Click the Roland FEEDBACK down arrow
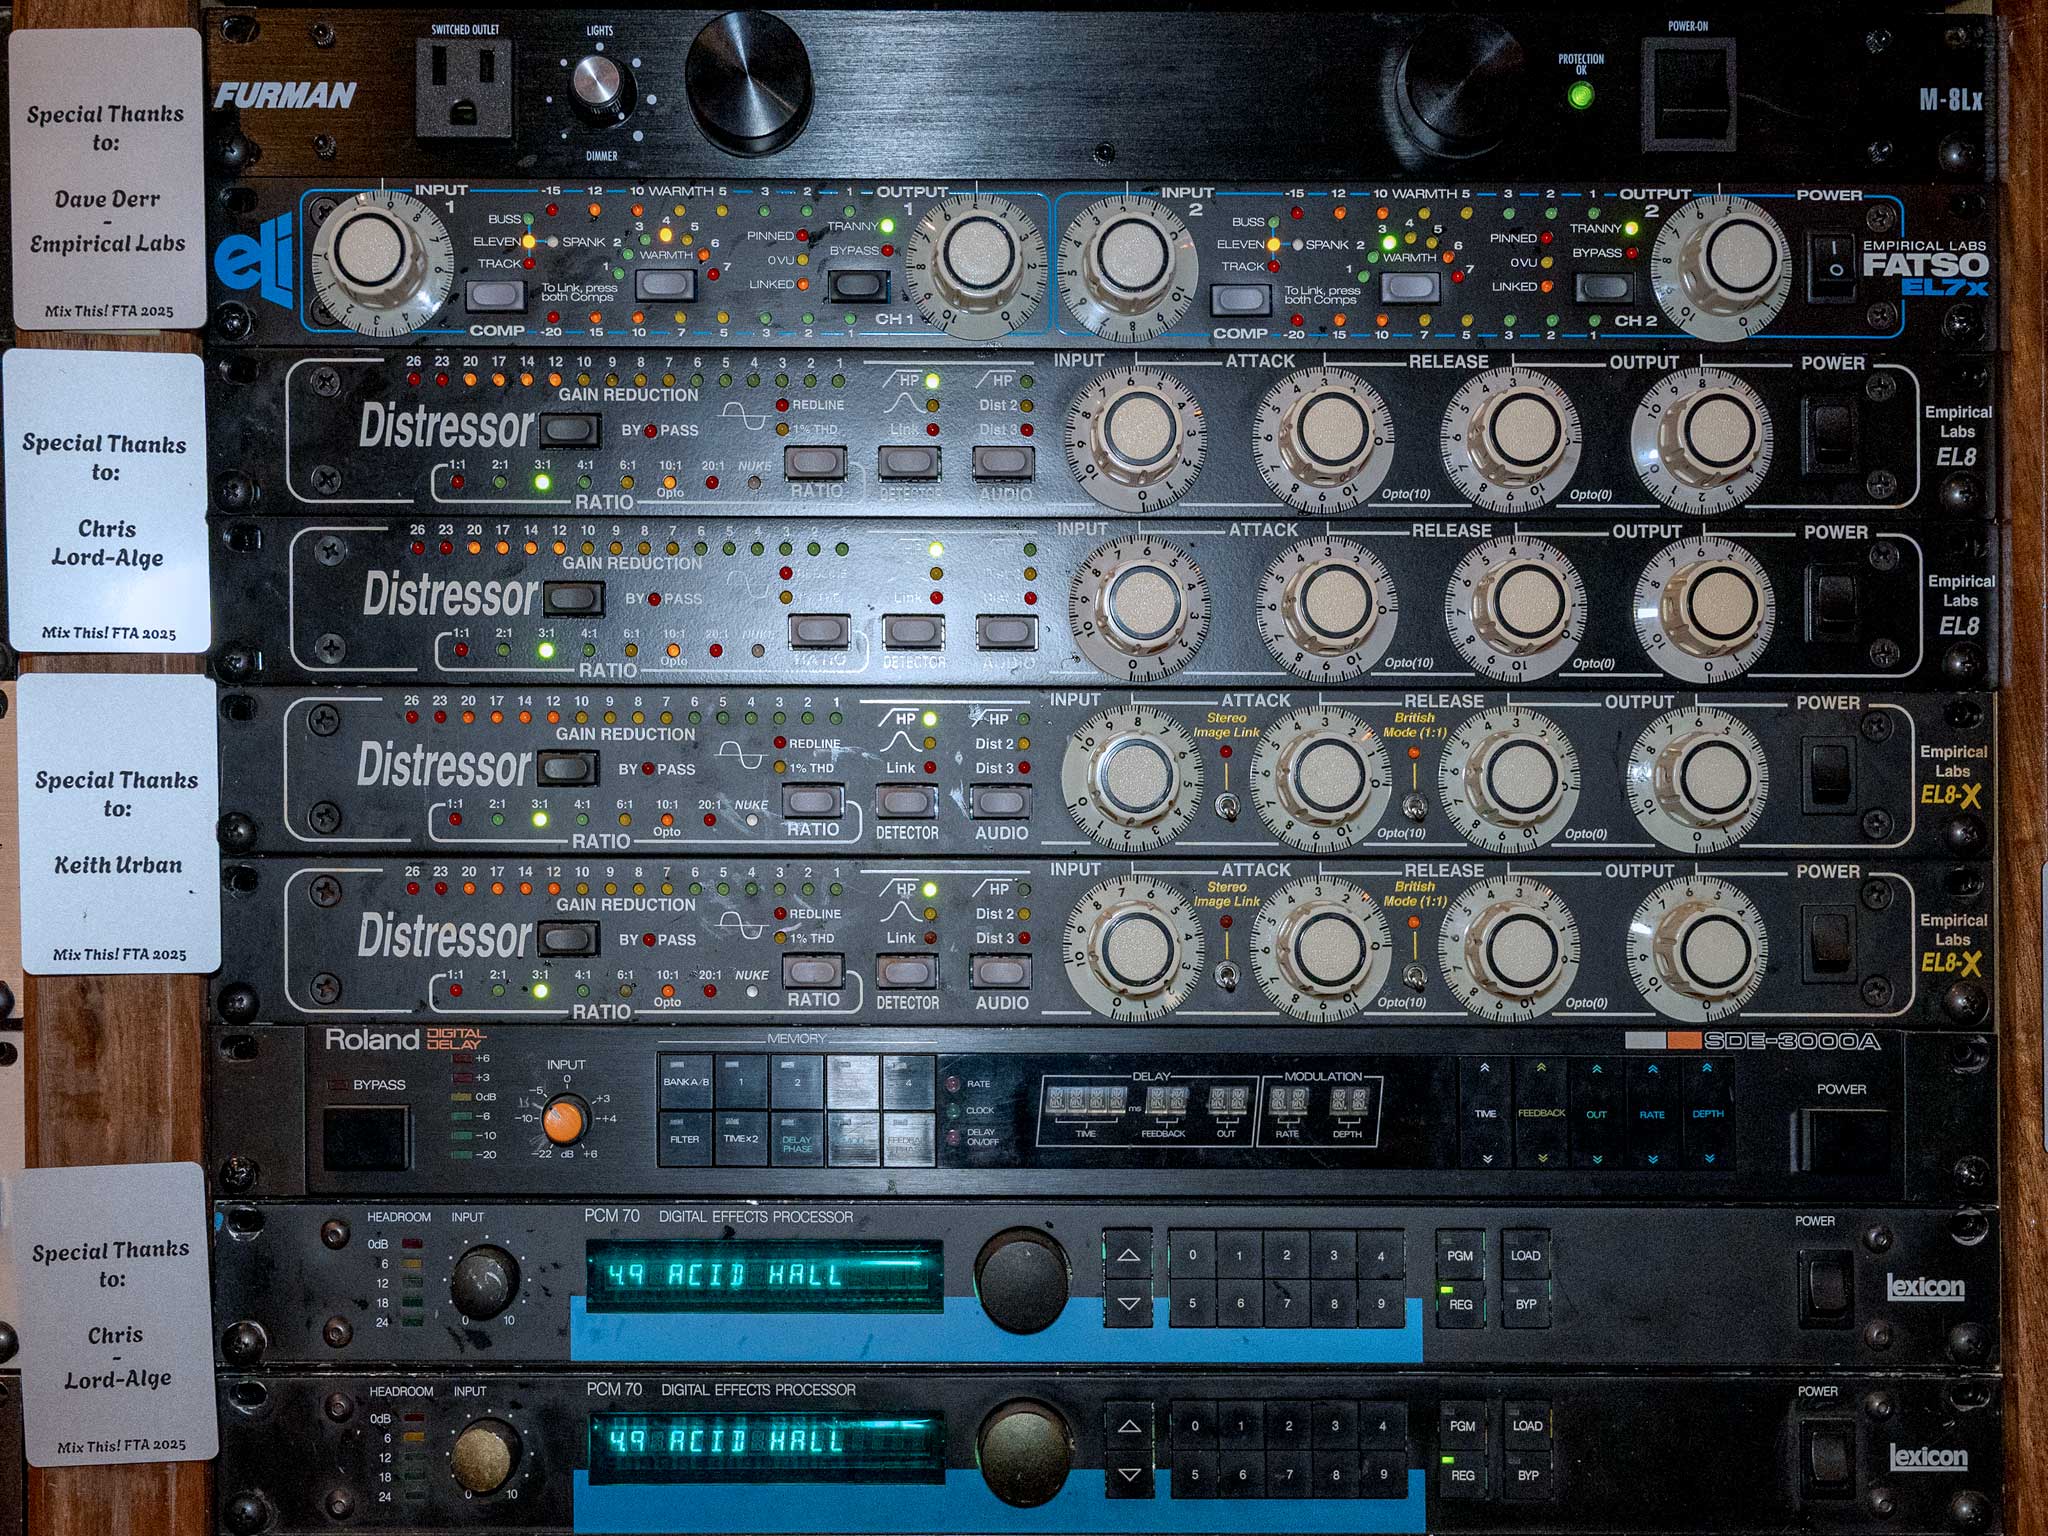The width and height of the screenshot is (2048, 1536). [x=1541, y=1158]
